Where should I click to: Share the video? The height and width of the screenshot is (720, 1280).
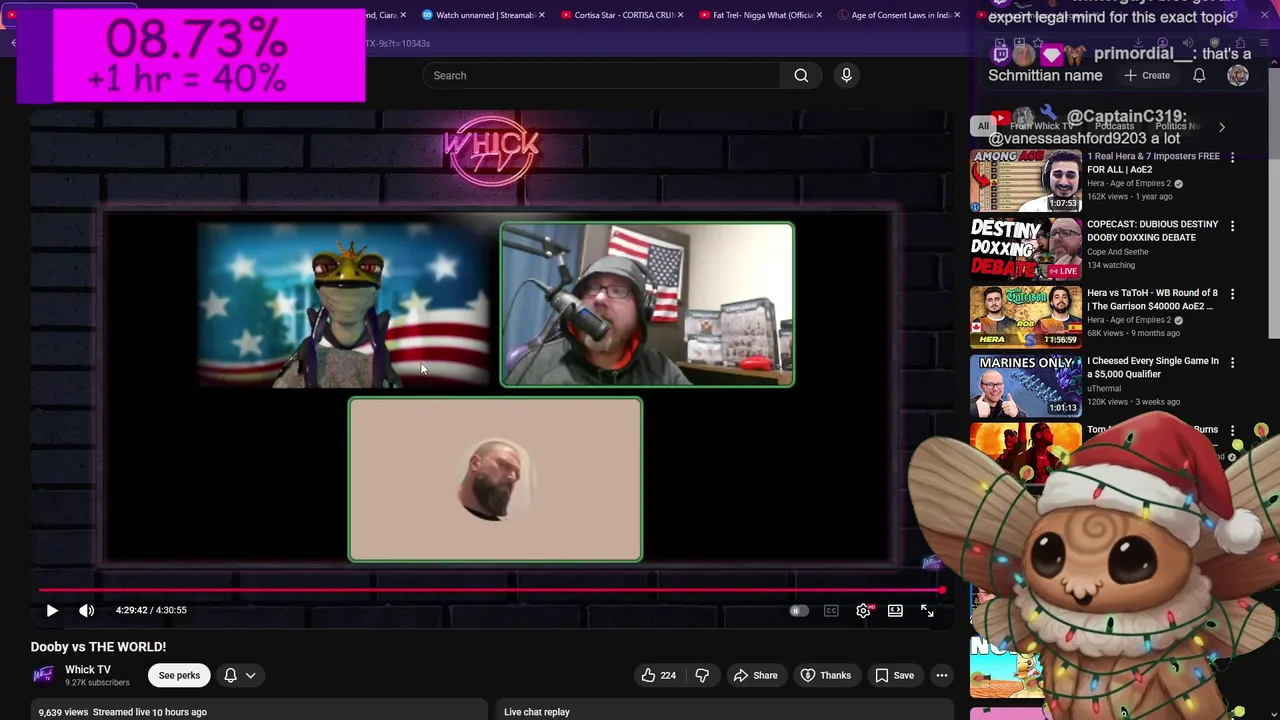point(755,675)
